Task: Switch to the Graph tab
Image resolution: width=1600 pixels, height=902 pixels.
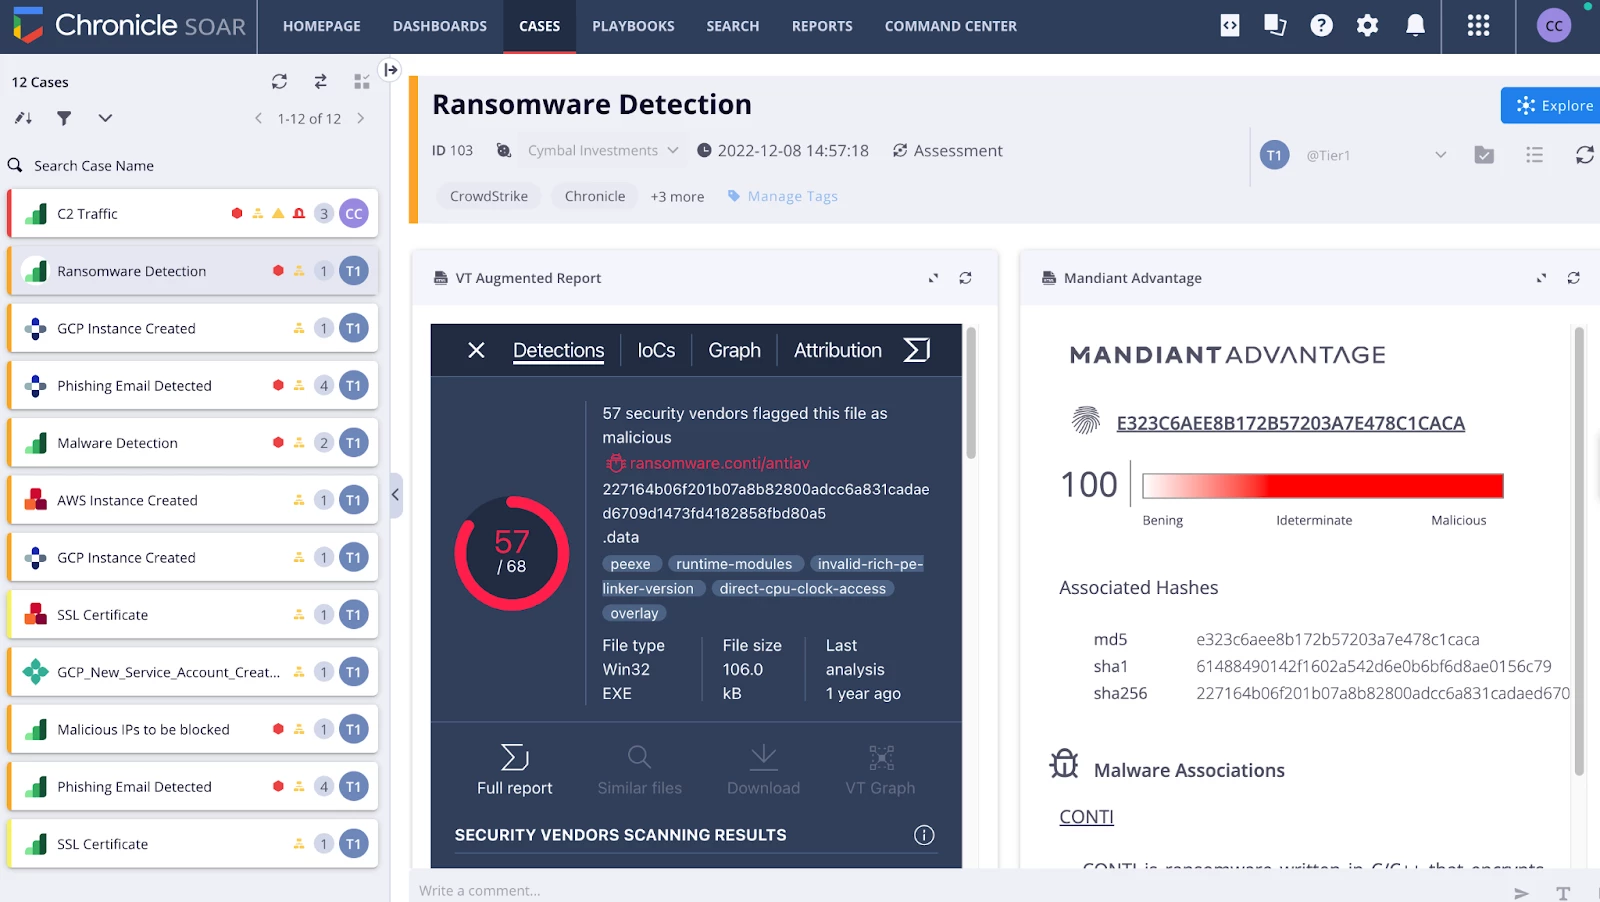Action: [x=734, y=351]
